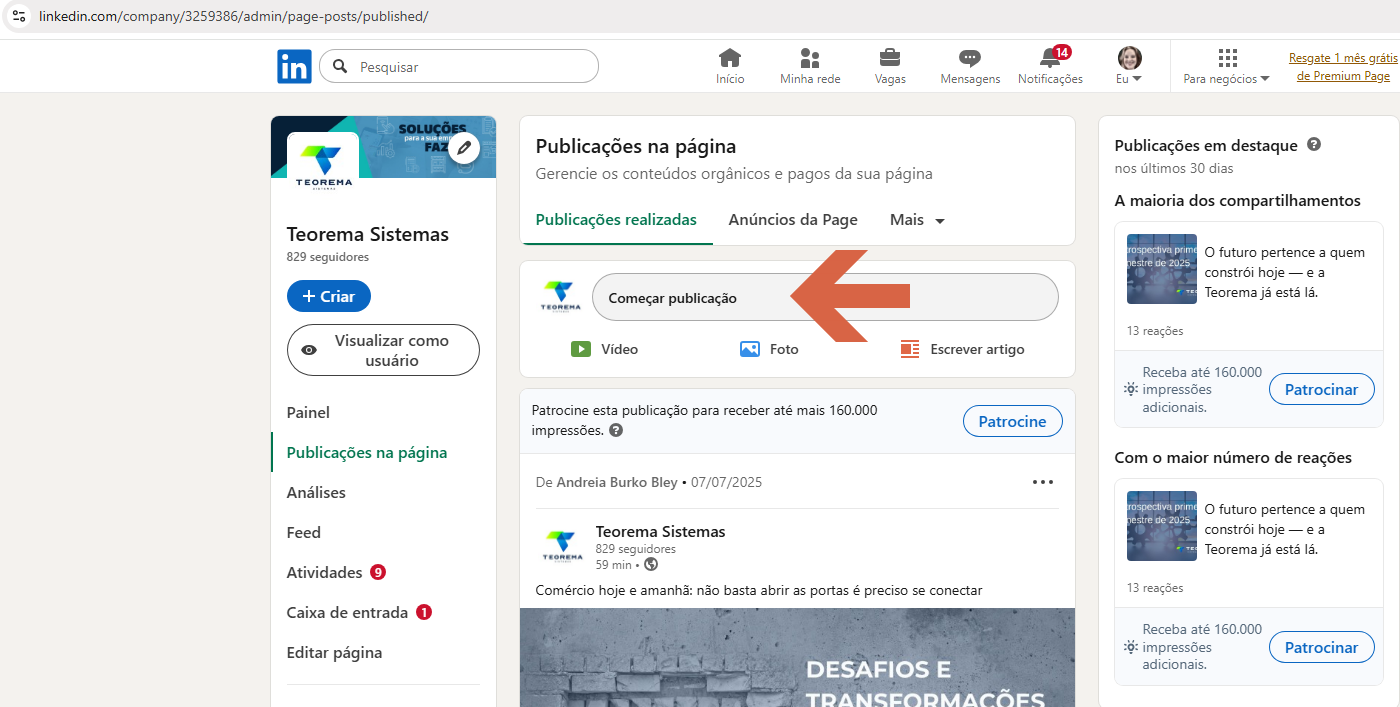
Task: Click the Começar publicação field
Action: point(825,297)
